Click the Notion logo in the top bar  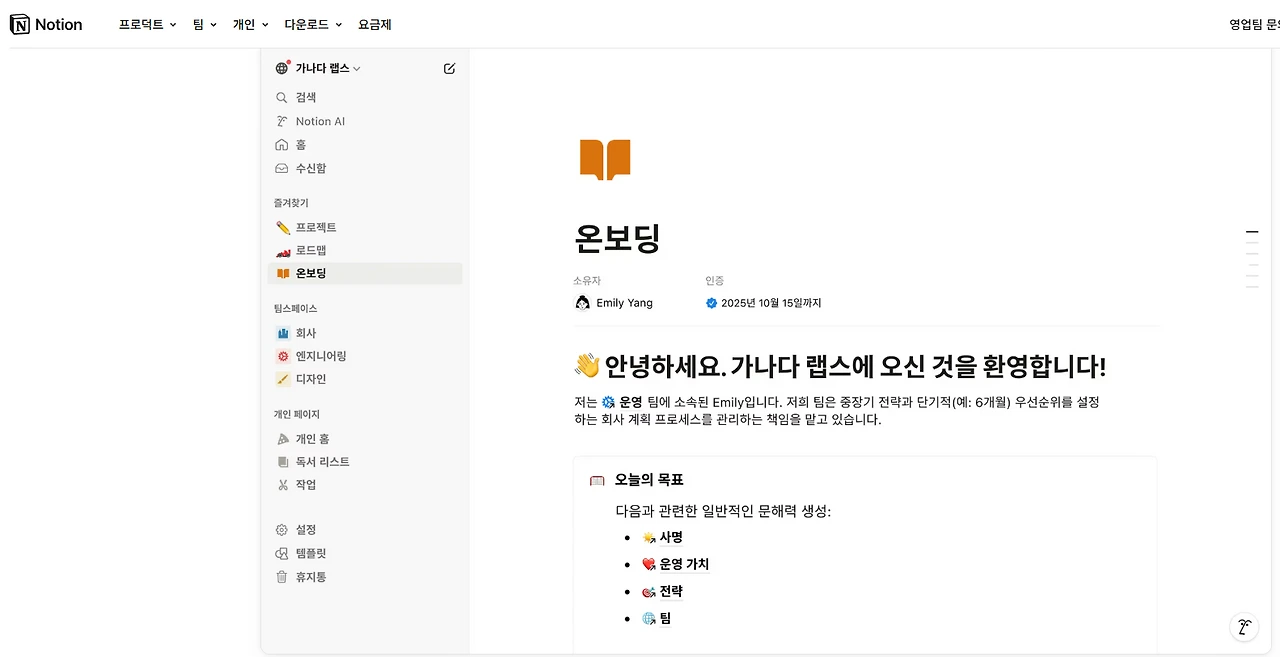point(45,23)
